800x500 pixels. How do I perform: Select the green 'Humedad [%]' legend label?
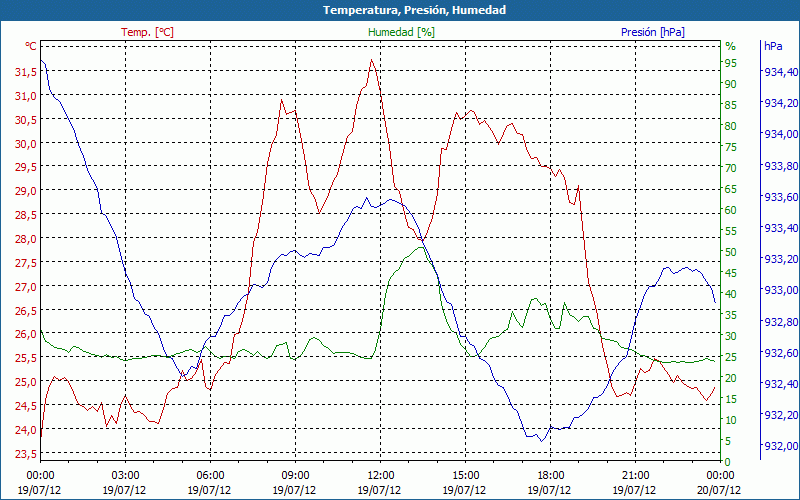pos(401,32)
